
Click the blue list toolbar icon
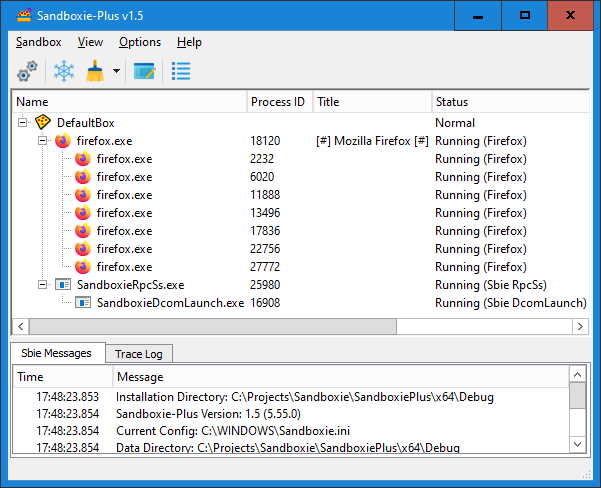(181, 71)
